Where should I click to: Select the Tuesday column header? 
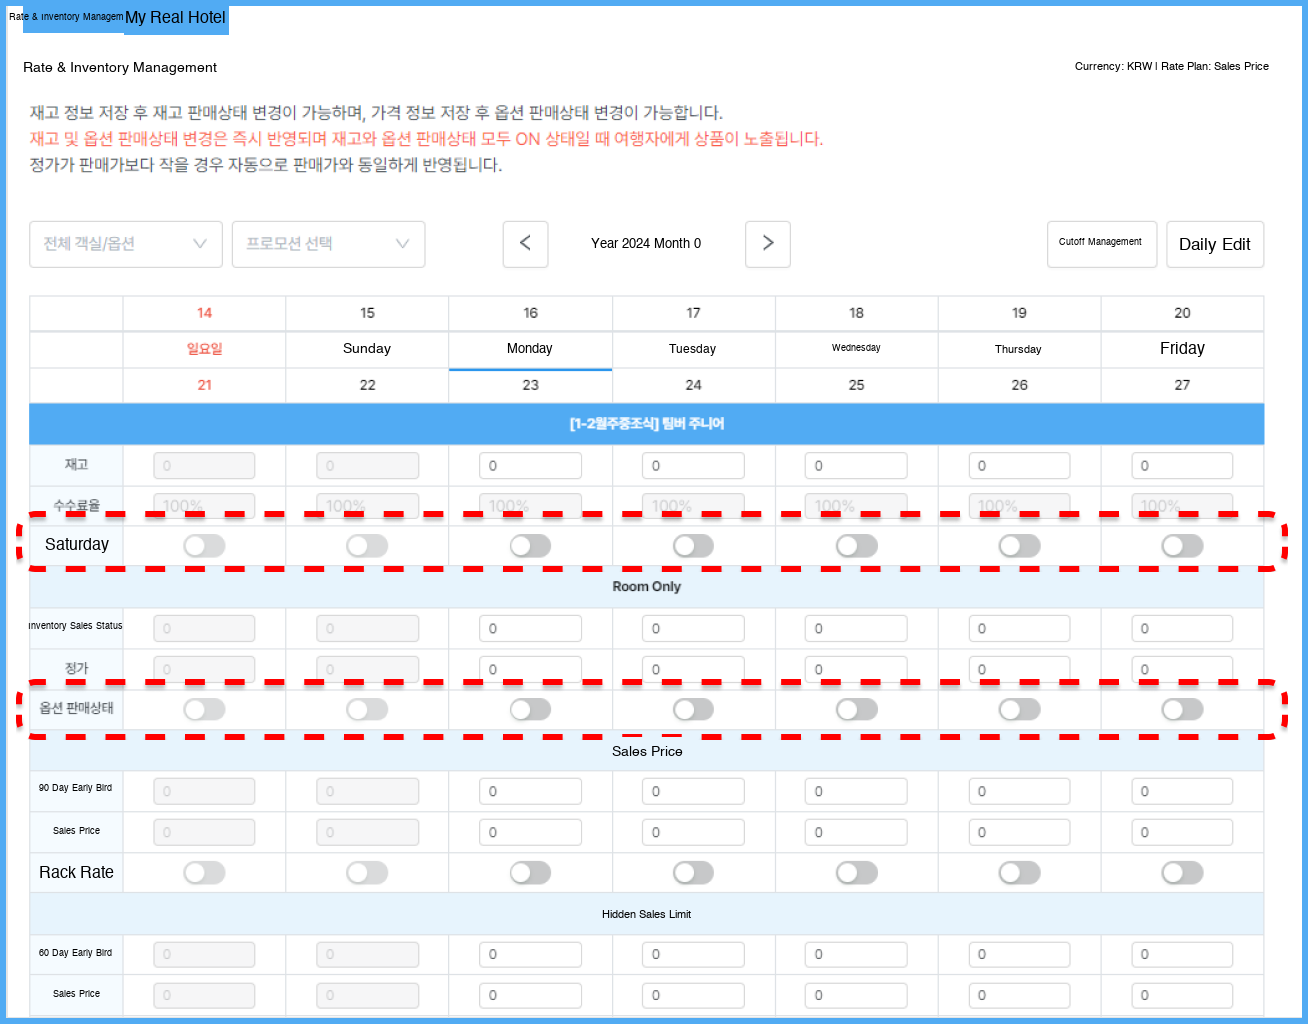[693, 349]
